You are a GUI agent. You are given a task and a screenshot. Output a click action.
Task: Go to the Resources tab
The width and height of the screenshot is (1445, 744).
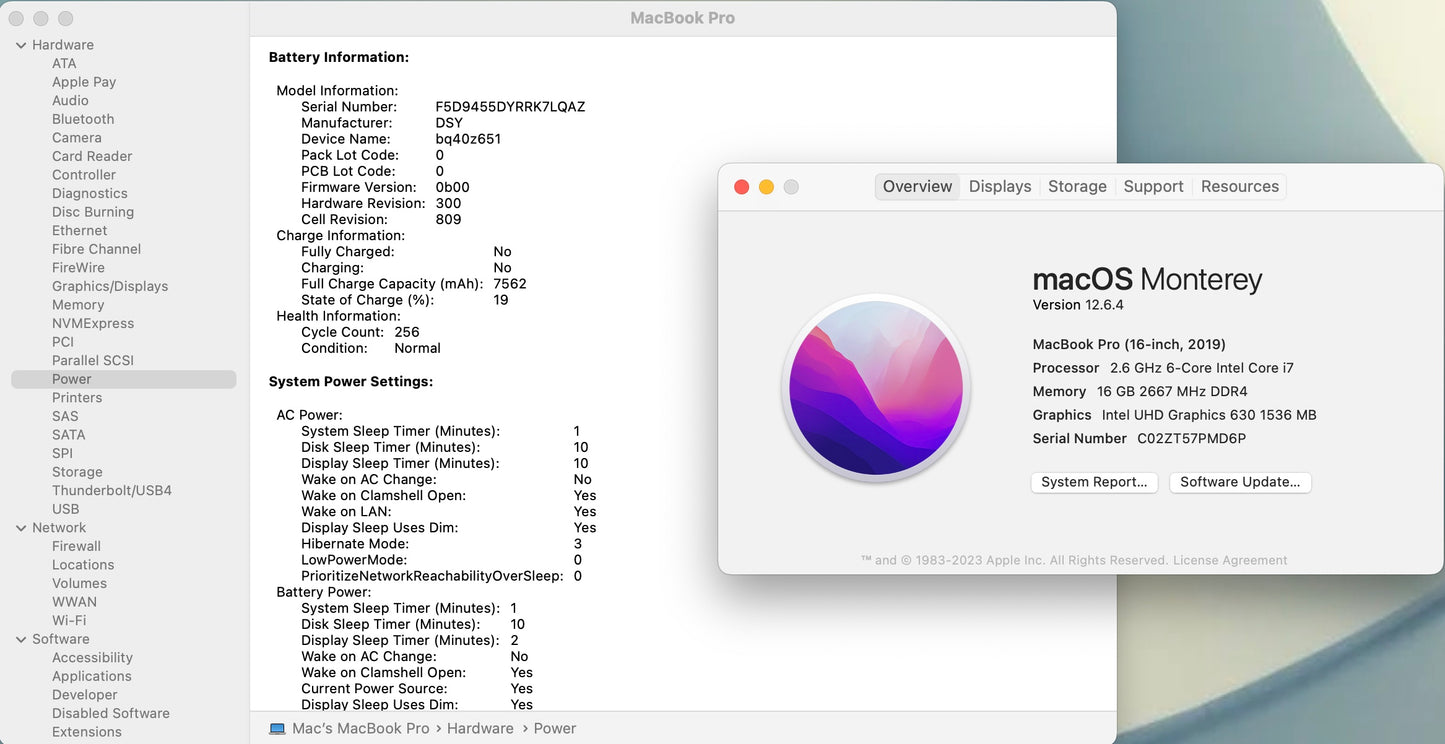pyautogui.click(x=1239, y=187)
